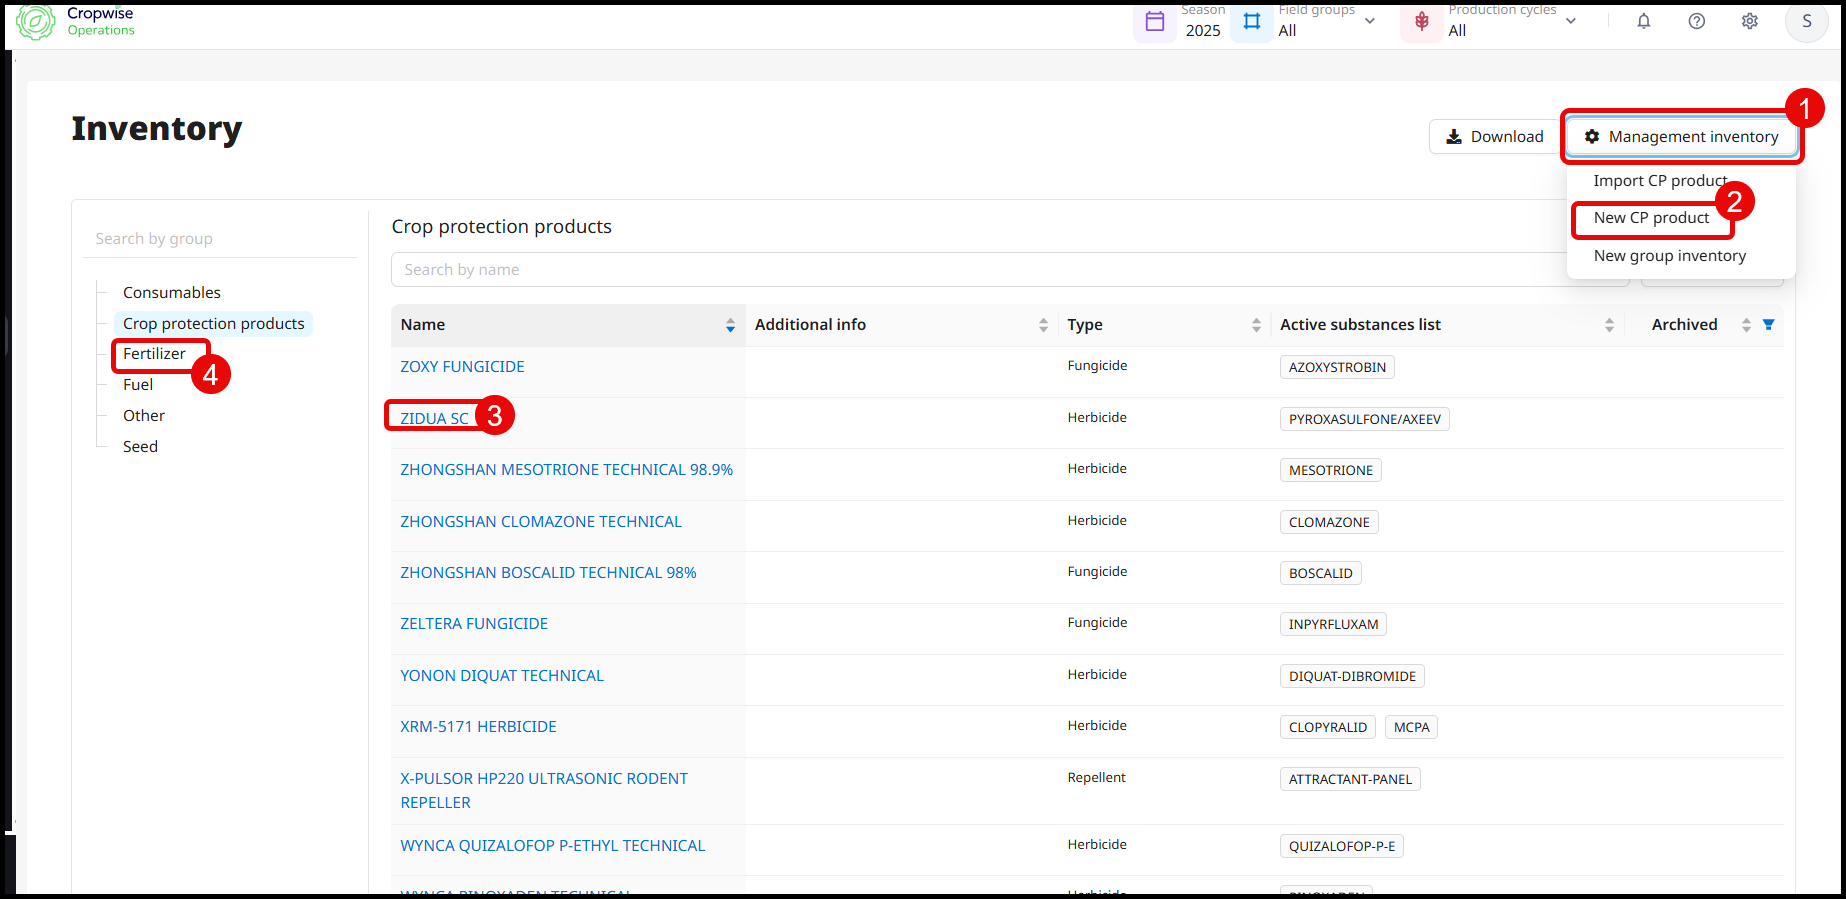This screenshot has width=1846, height=899.
Task: Click the field groups icon
Action: coord(1251,21)
